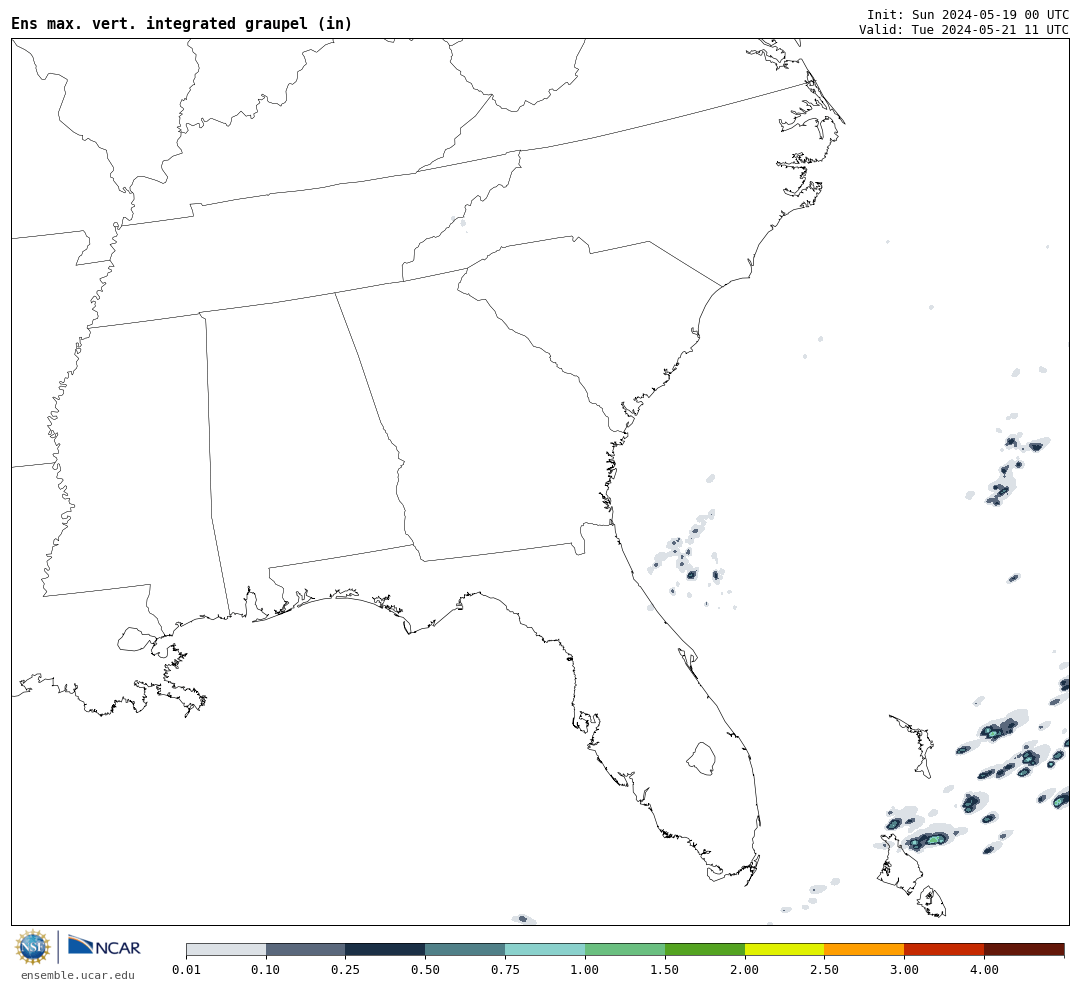Click the 3.00–4.00 red swatch
This screenshot has height=988, width=1080.
(x=944, y=949)
